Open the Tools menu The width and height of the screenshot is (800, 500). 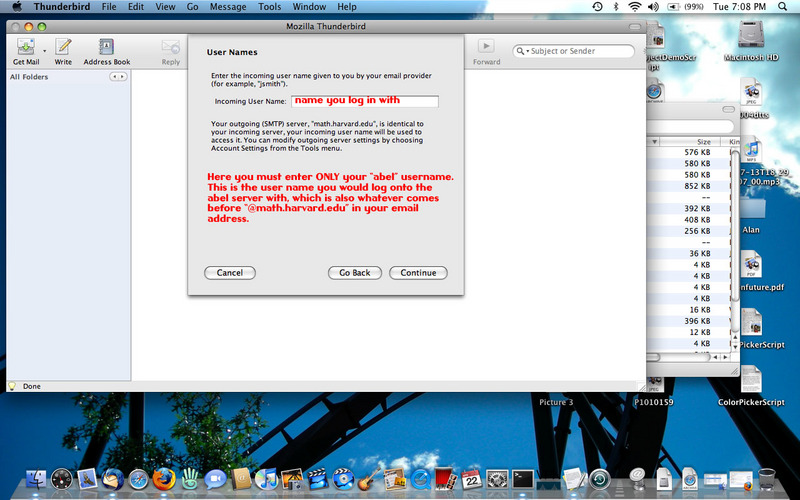(270, 7)
